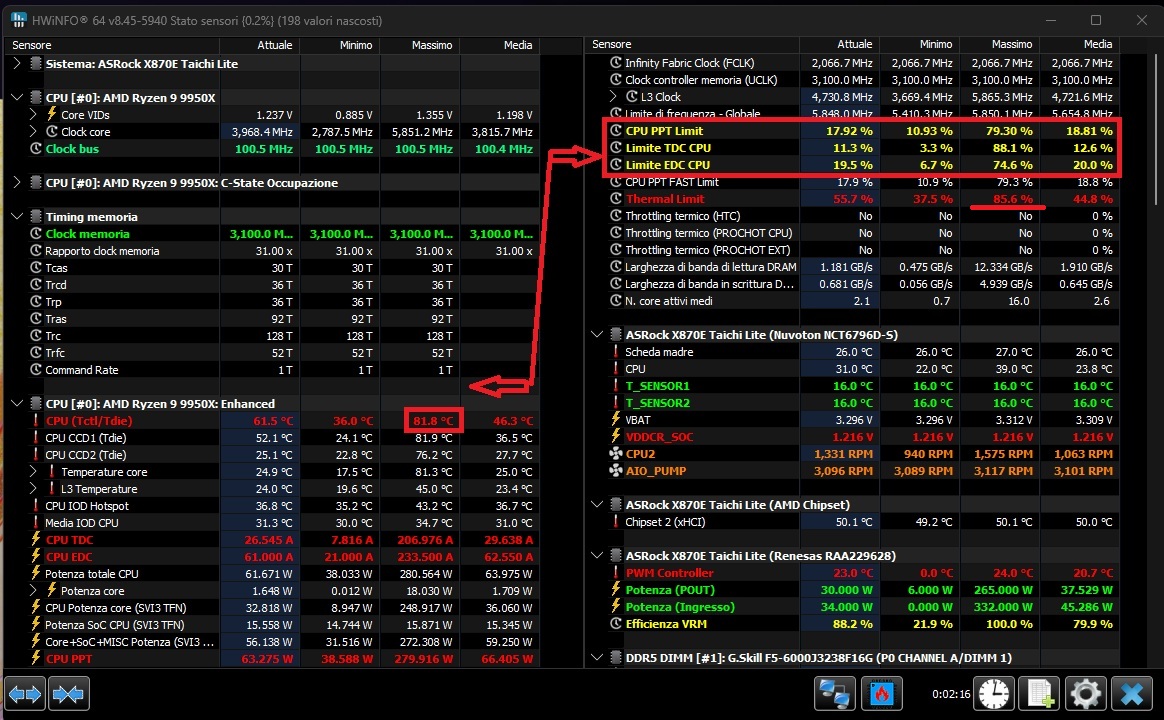This screenshot has width=1164, height=720.
Task: Click the flame sensor alert icon
Action: [881, 694]
